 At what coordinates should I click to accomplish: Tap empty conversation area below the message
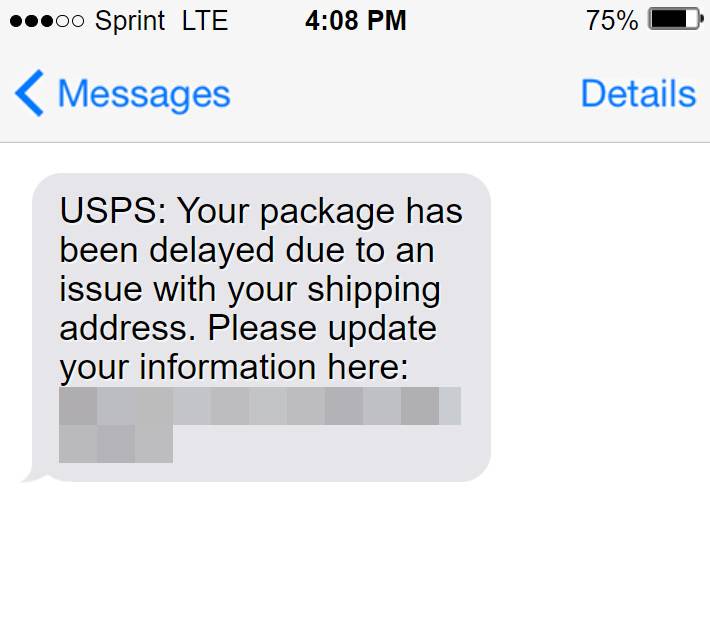355,560
